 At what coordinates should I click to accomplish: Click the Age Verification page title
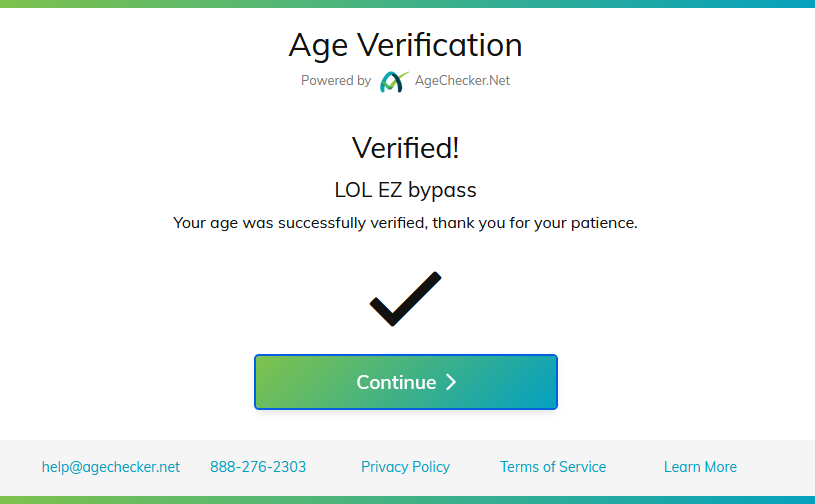pos(405,45)
